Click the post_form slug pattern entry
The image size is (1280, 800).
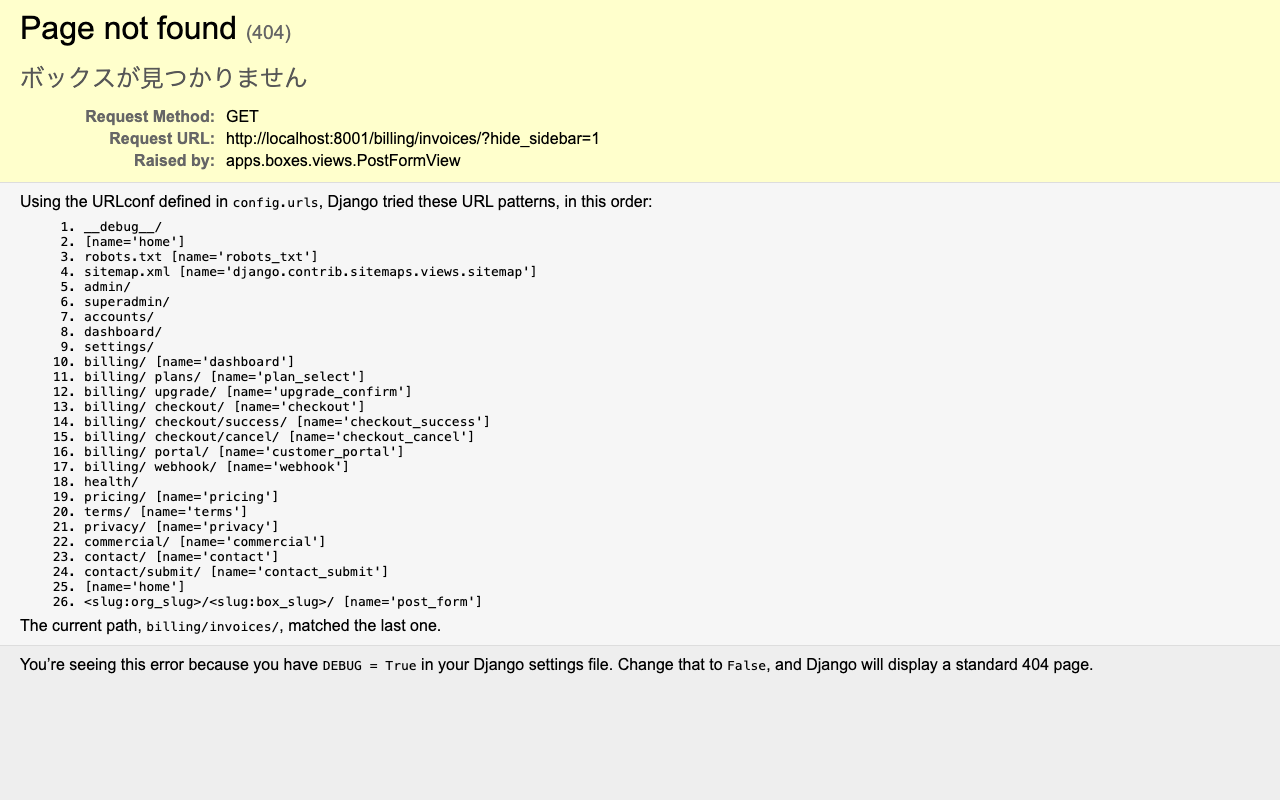pyautogui.click(x=283, y=602)
